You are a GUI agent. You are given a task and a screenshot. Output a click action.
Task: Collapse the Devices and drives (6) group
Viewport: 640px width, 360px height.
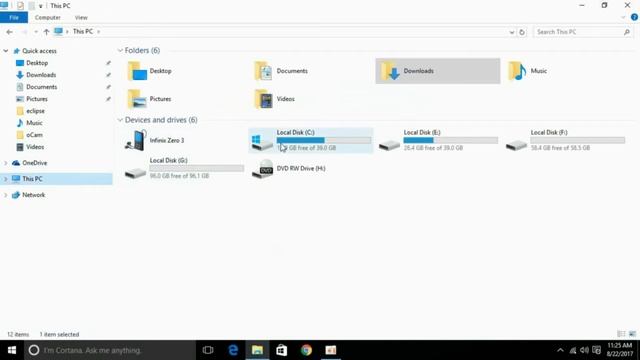pos(120,120)
